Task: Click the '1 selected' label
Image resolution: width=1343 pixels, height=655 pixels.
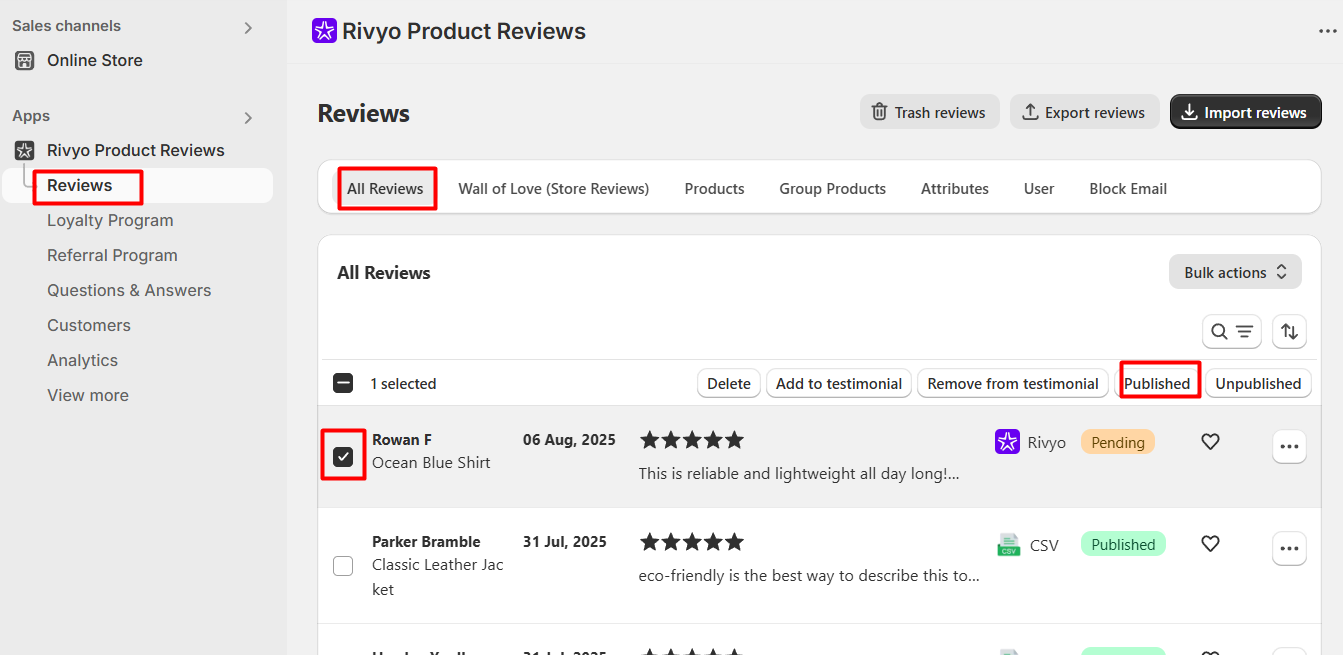Action: point(403,383)
